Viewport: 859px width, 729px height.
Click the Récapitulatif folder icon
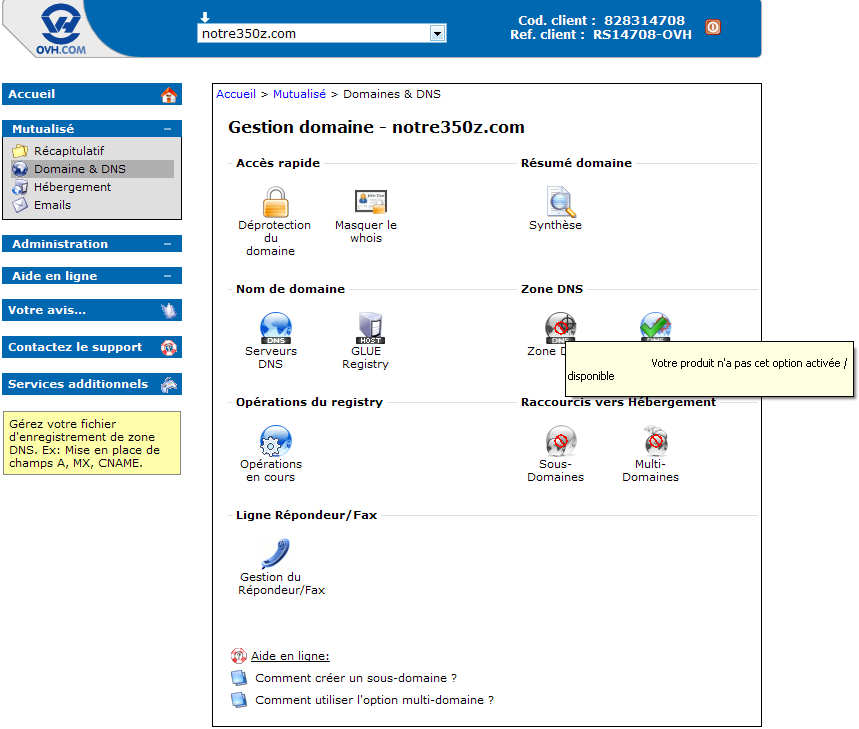tap(20, 151)
